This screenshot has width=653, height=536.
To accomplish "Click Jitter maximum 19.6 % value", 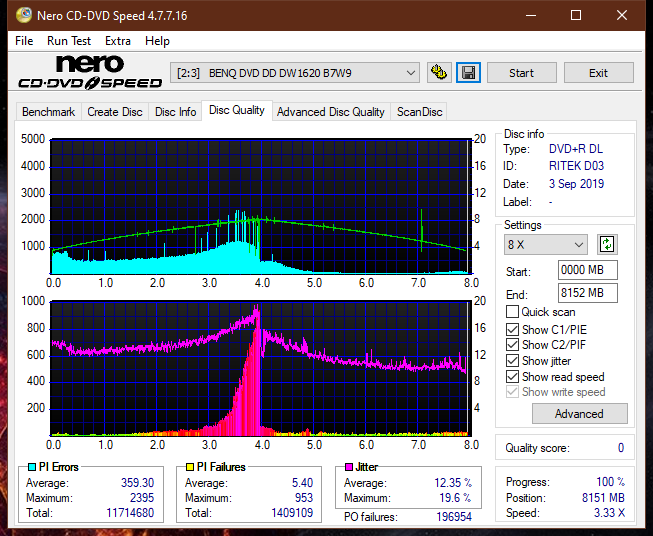I will 456,498.
